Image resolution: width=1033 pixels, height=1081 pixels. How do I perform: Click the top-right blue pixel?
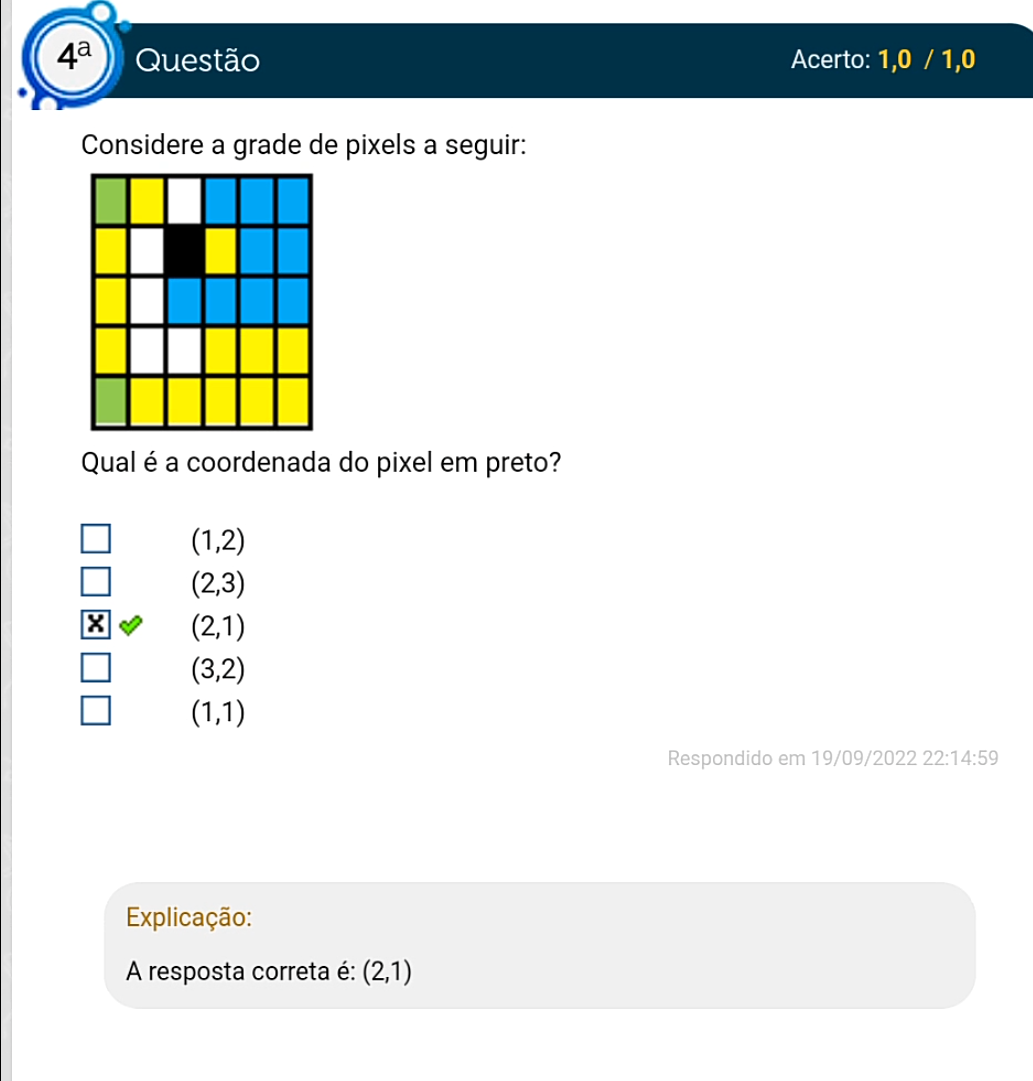click(x=293, y=201)
